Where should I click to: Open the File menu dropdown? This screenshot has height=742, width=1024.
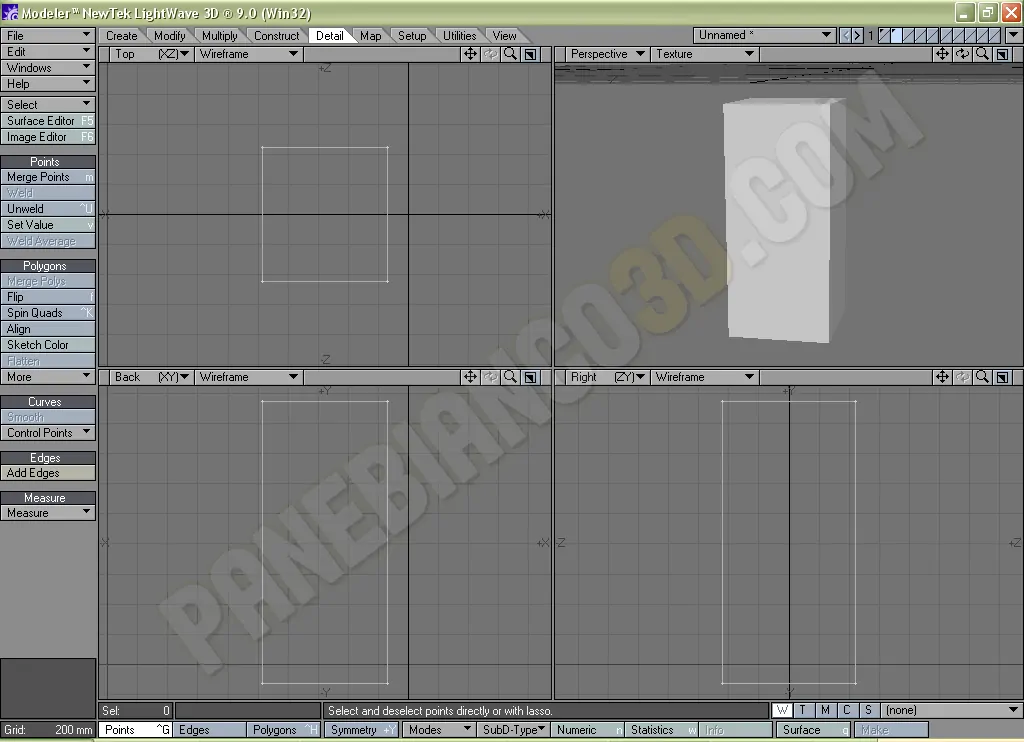pos(48,35)
